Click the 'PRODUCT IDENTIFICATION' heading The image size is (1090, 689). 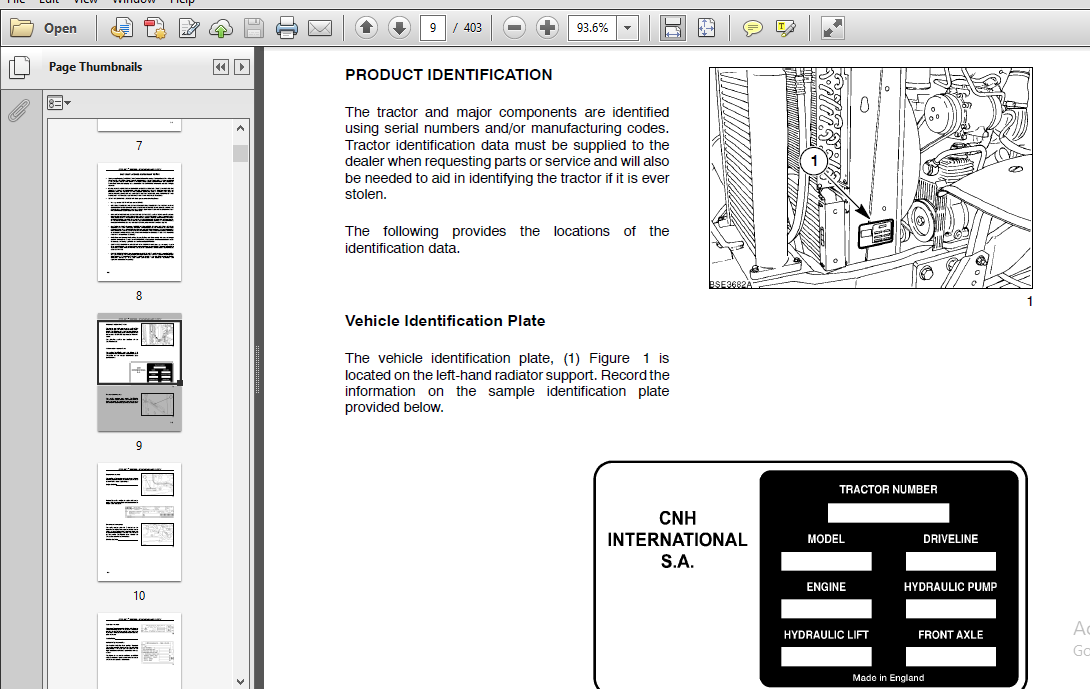(448, 75)
